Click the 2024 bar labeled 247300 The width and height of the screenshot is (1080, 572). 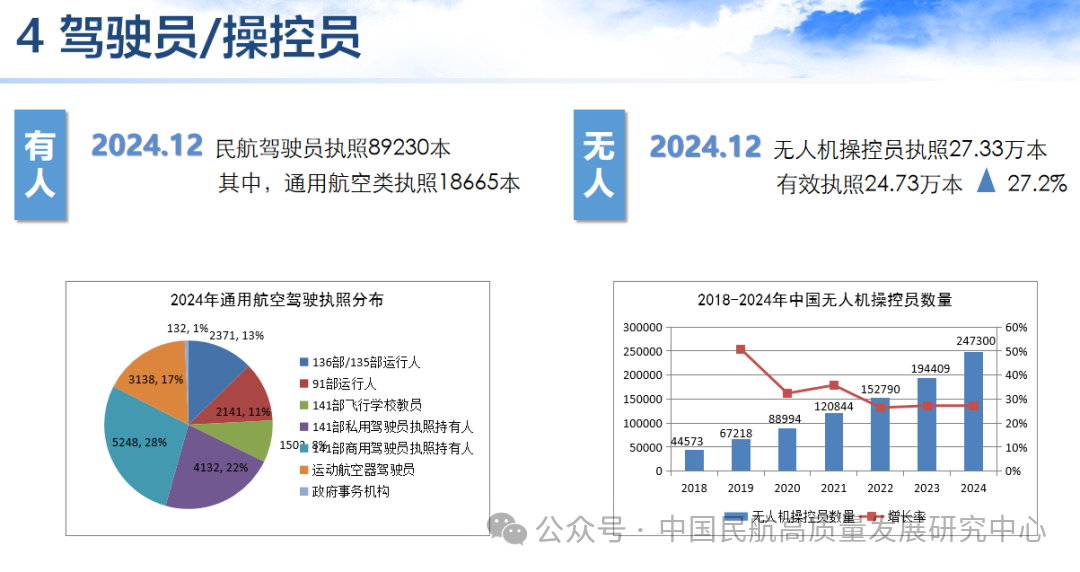[x=973, y=410]
